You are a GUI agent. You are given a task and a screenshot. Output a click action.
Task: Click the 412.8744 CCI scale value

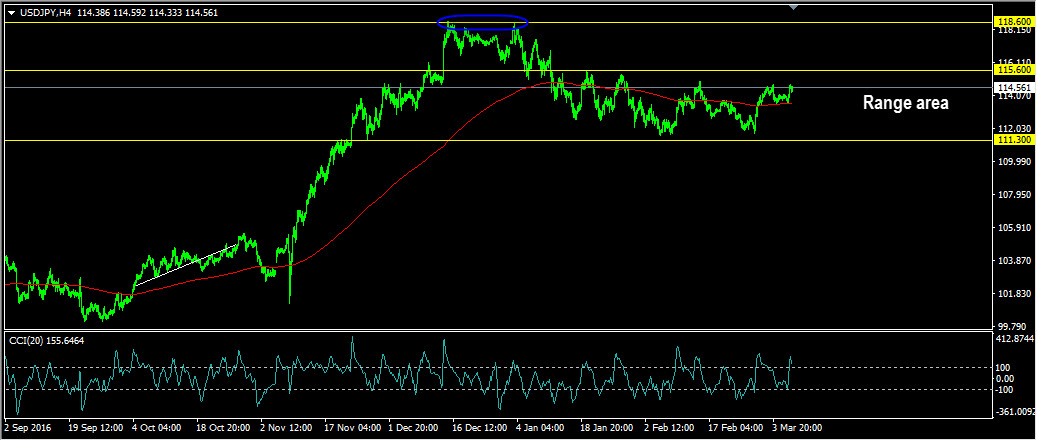1014,339
